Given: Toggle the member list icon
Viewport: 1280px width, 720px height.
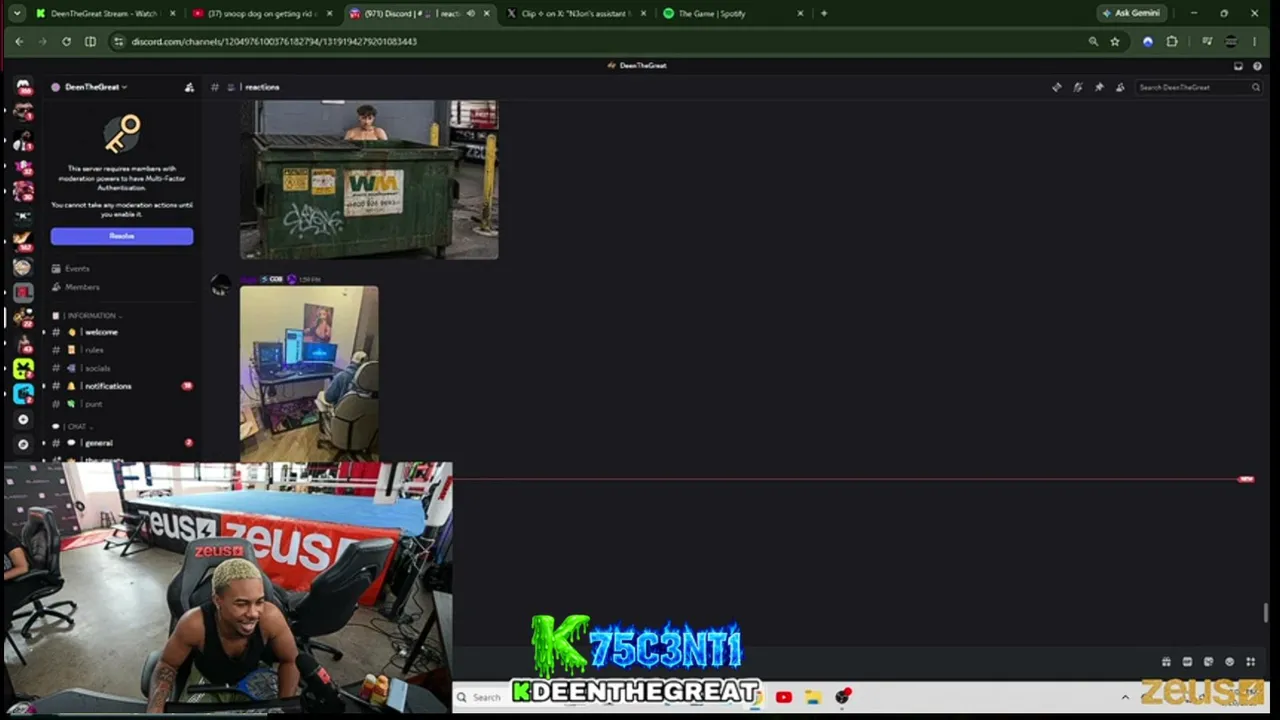Looking at the screenshot, I should pyautogui.click(x=1119, y=87).
